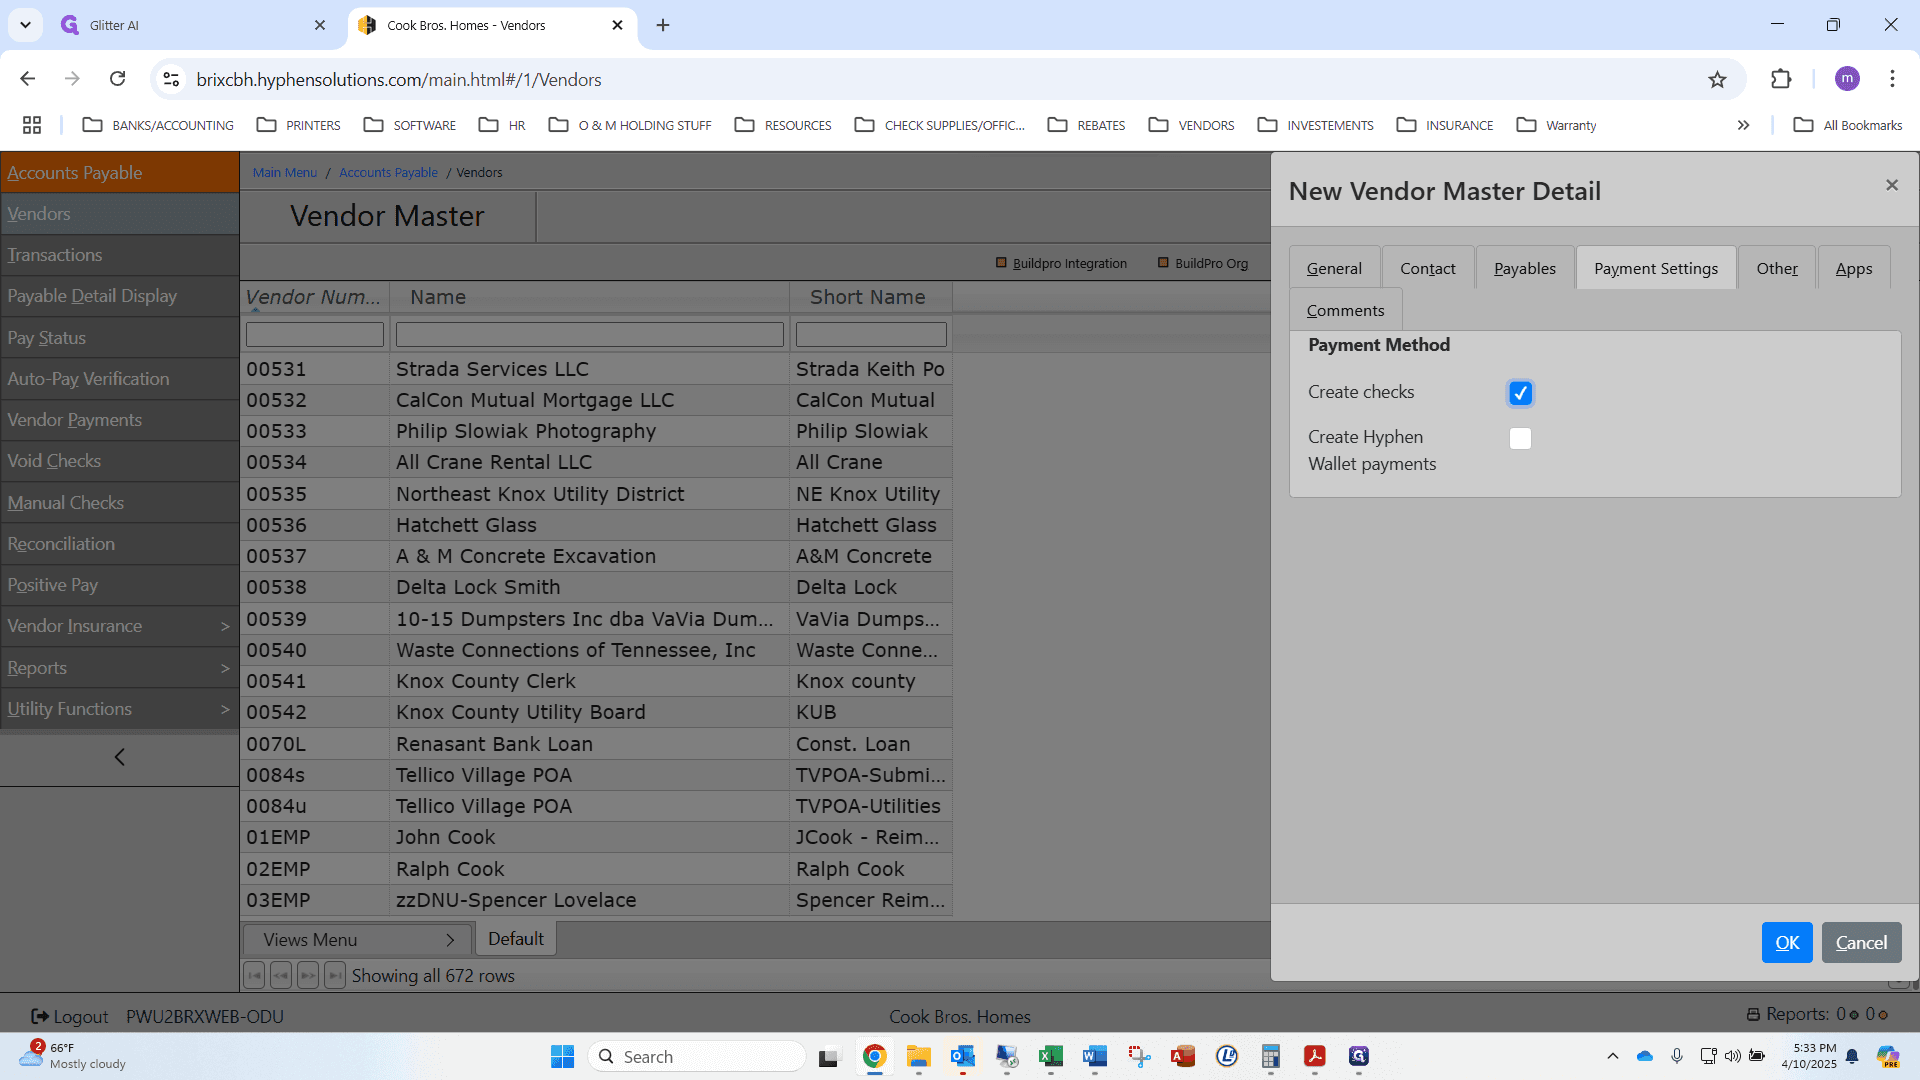
Task: Open a new browser tab
Action: [x=663, y=25]
